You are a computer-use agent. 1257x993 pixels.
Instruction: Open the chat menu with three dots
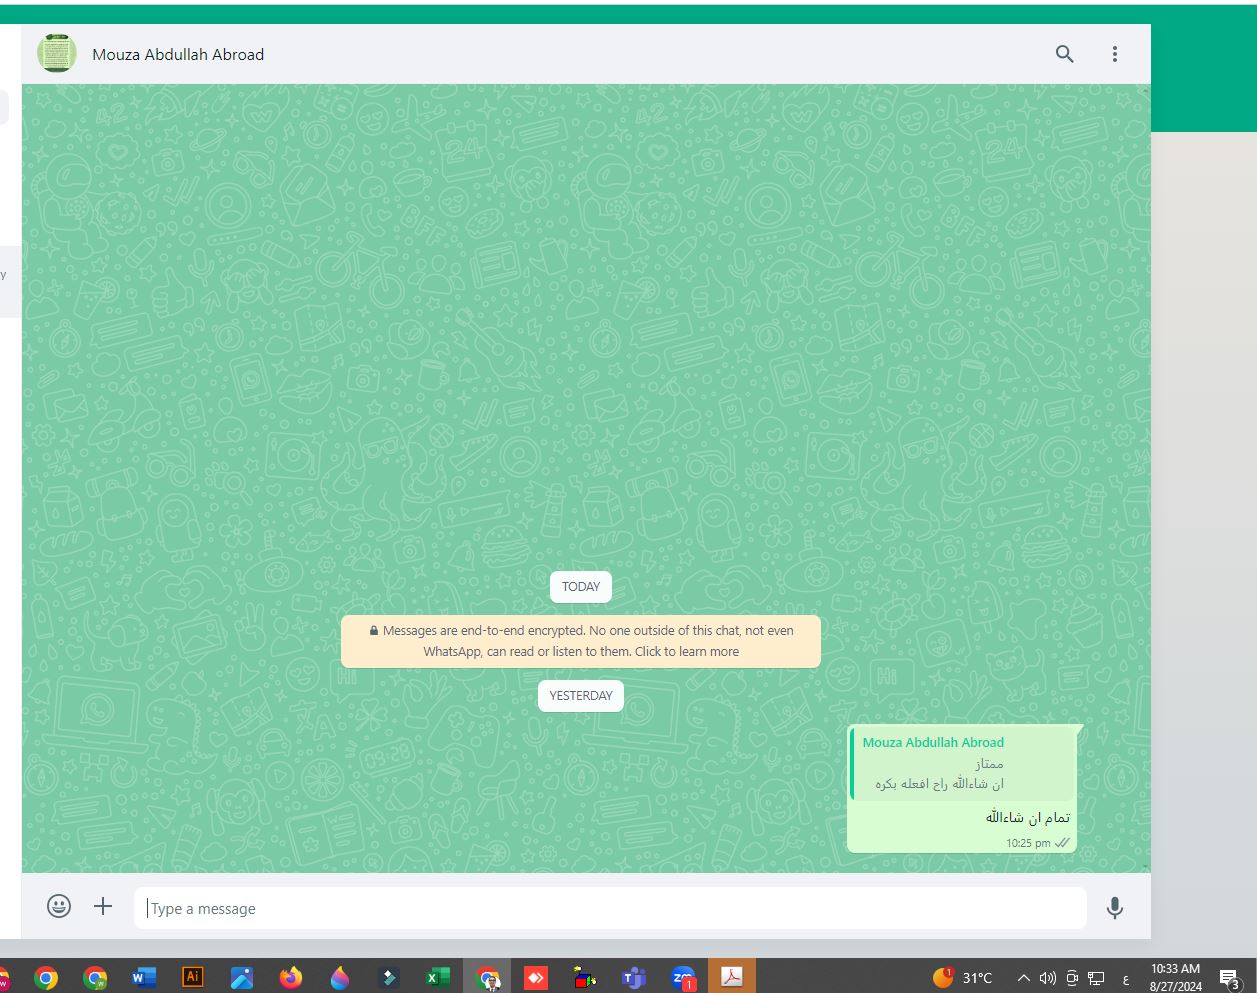point(1115,54)
